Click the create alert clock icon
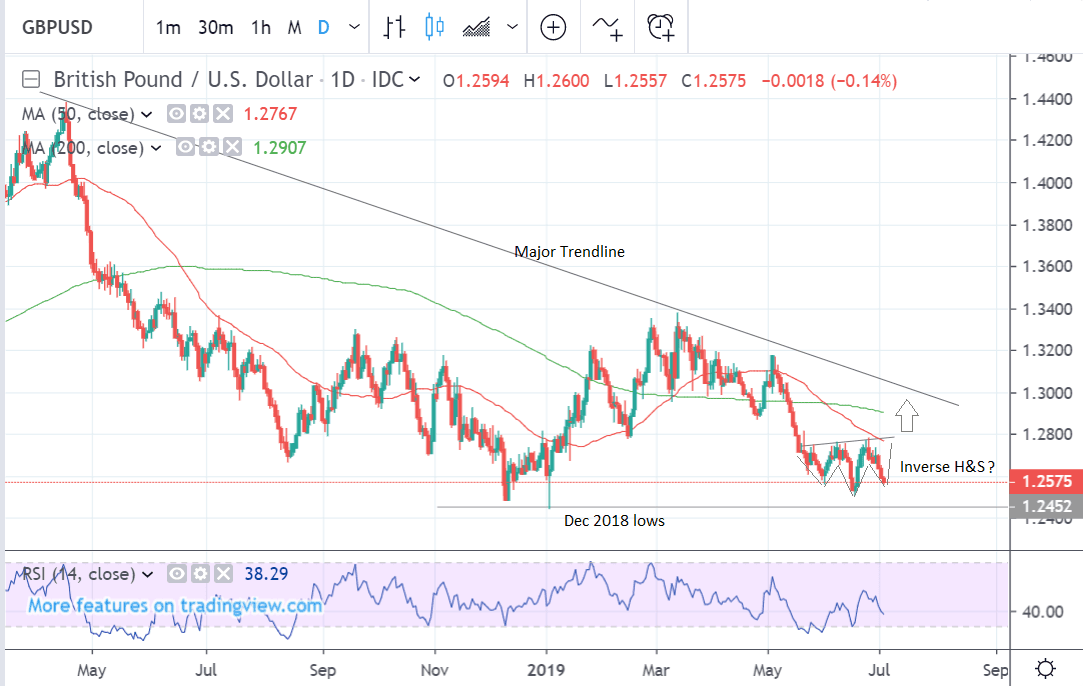Image resolution: width=1085 pixels, height=688 pixels. pyautogui.click(x=661, y=28)
